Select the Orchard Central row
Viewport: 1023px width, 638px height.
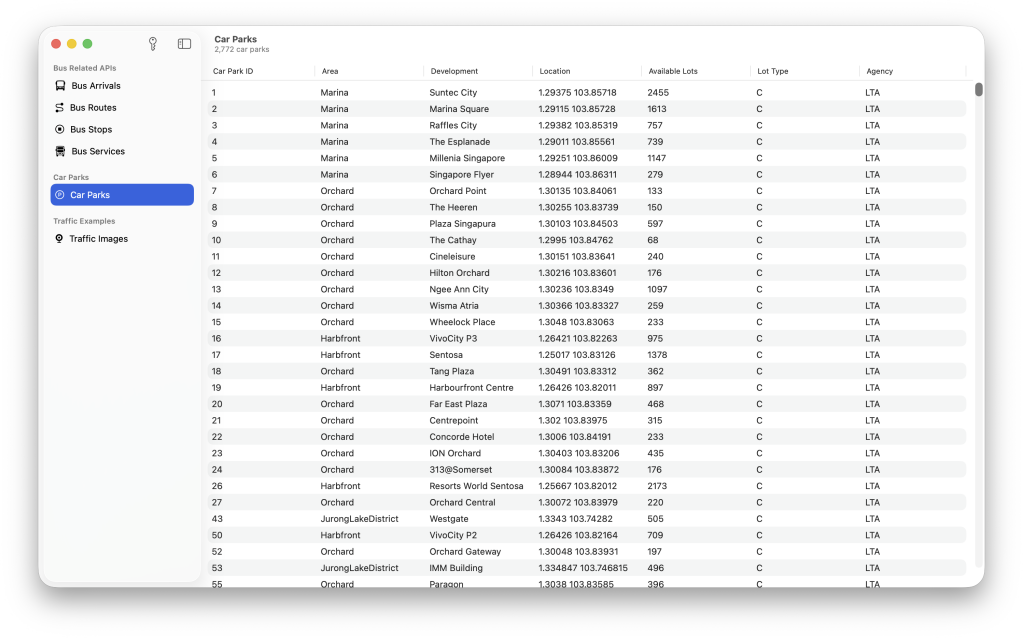(x=587, y=502)
